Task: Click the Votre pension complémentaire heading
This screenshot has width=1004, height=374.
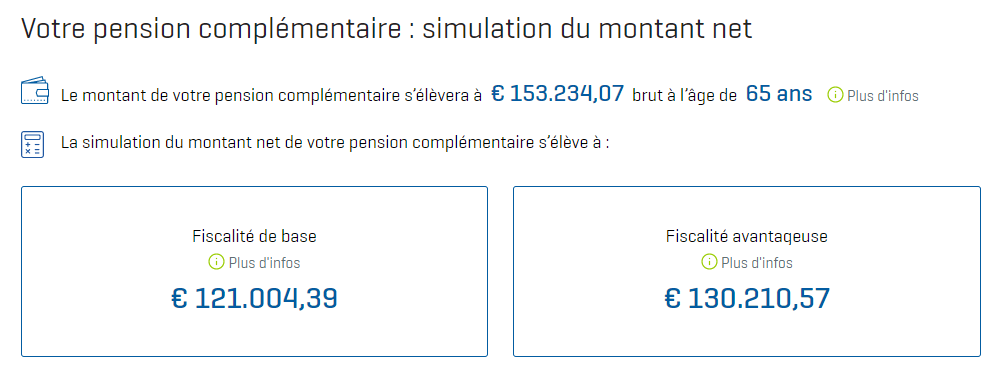Action: 387,30
